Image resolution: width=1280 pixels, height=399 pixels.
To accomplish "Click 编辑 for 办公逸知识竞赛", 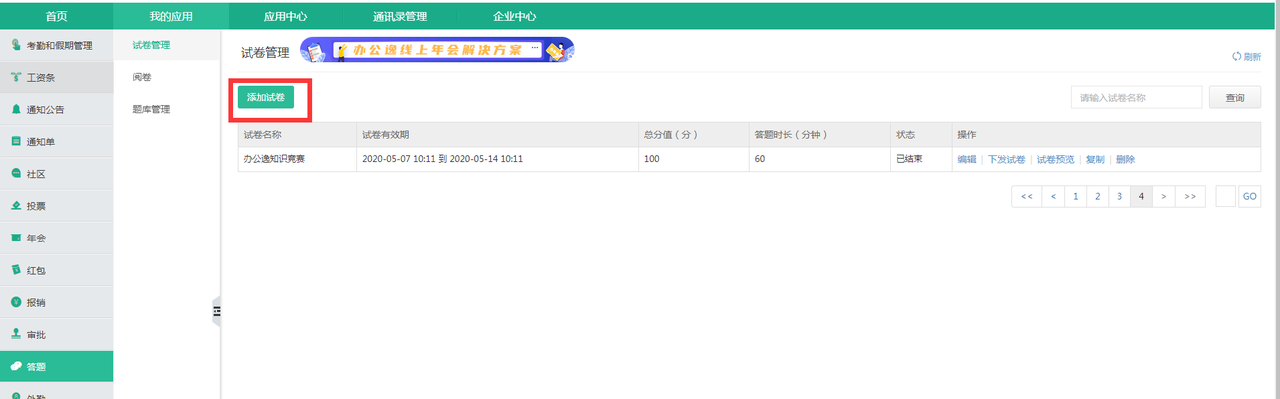I will pyautogui.click(x=966, y=159).
